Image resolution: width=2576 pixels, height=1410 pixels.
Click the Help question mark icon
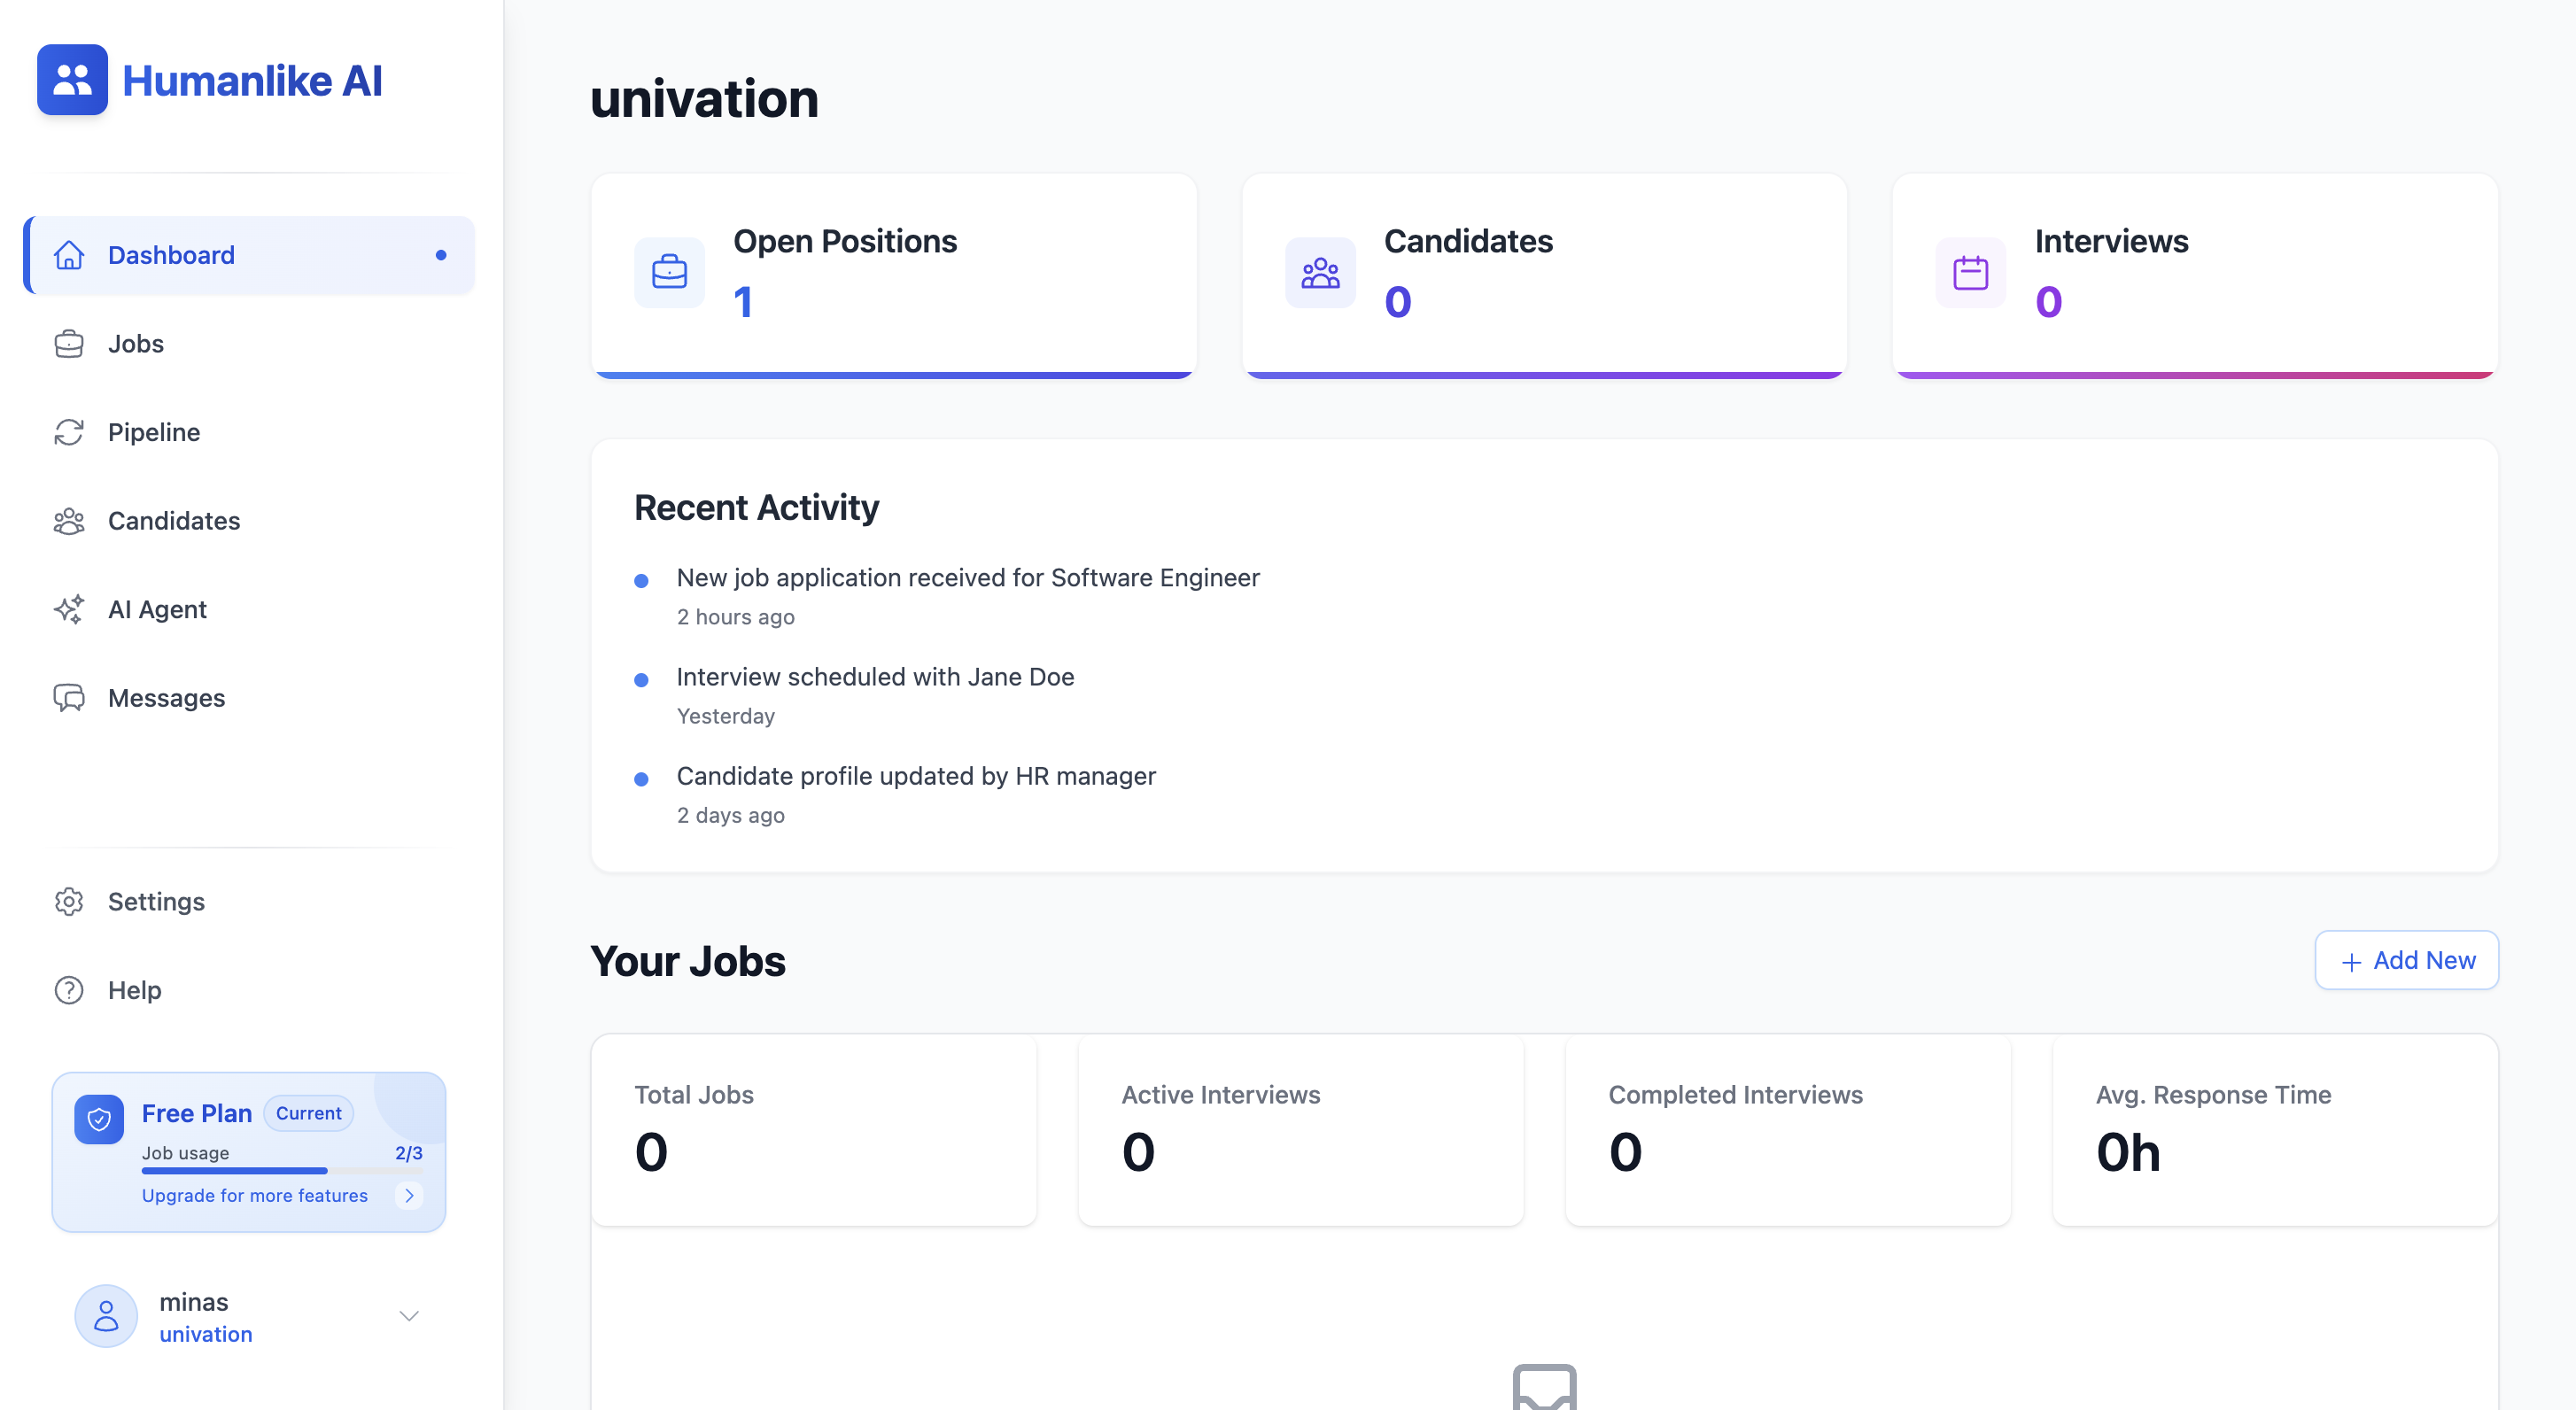tap(69, 990)
